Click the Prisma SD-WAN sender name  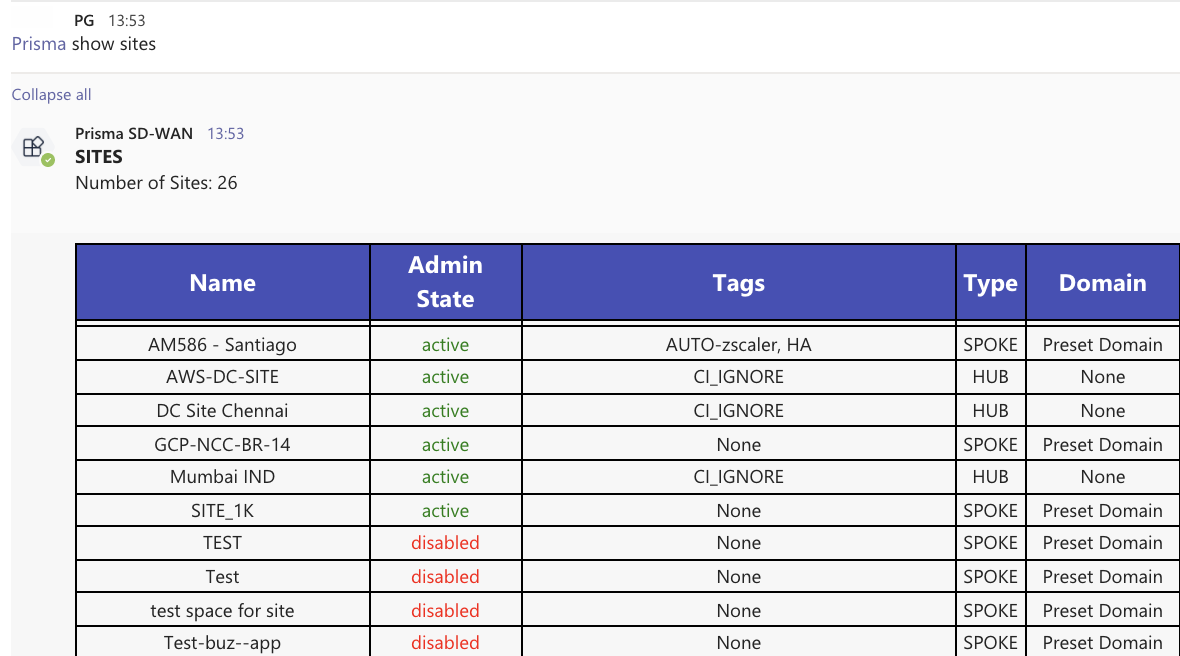134,134
